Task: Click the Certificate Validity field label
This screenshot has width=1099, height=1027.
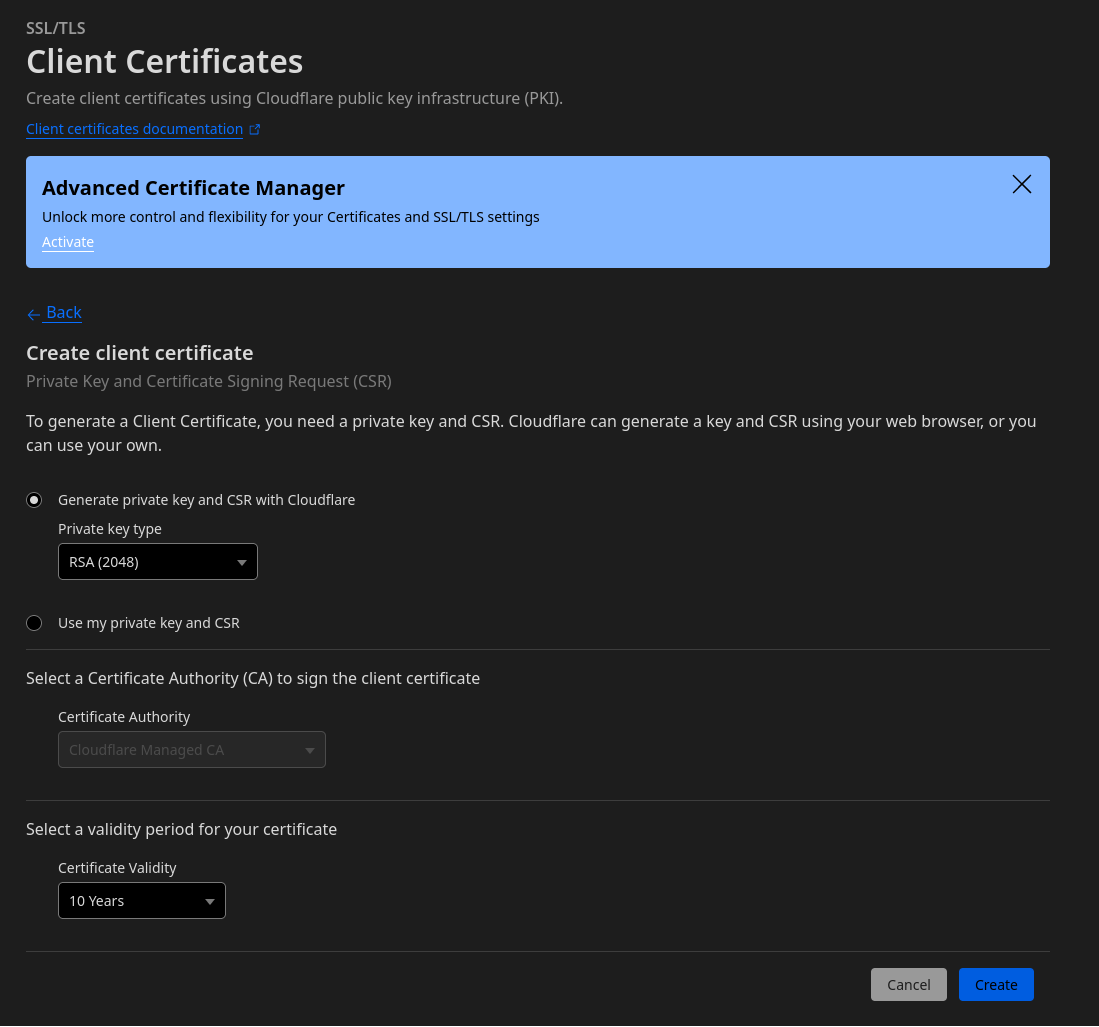Action: coord(117,868)
